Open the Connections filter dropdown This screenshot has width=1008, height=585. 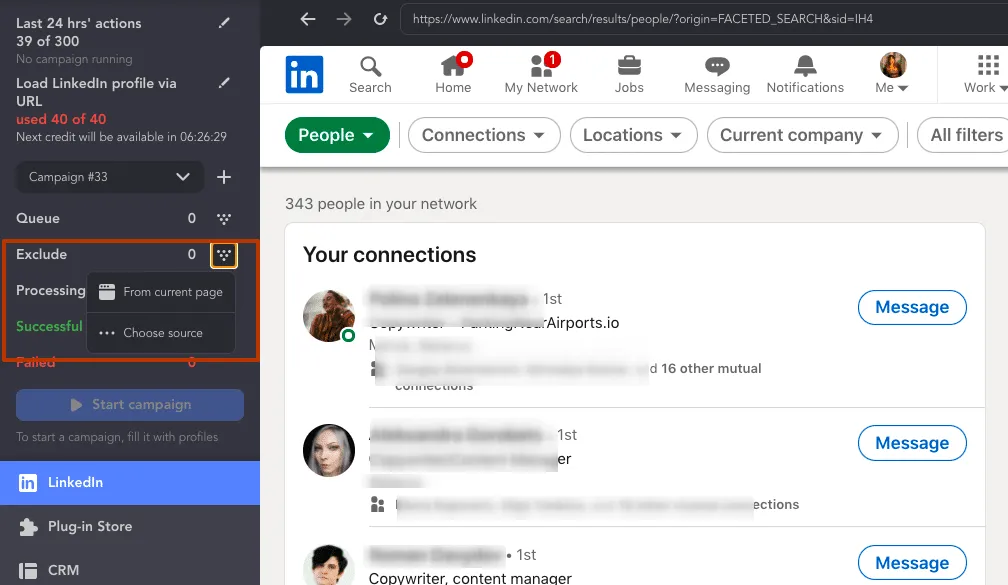click(x=484, y=135)
